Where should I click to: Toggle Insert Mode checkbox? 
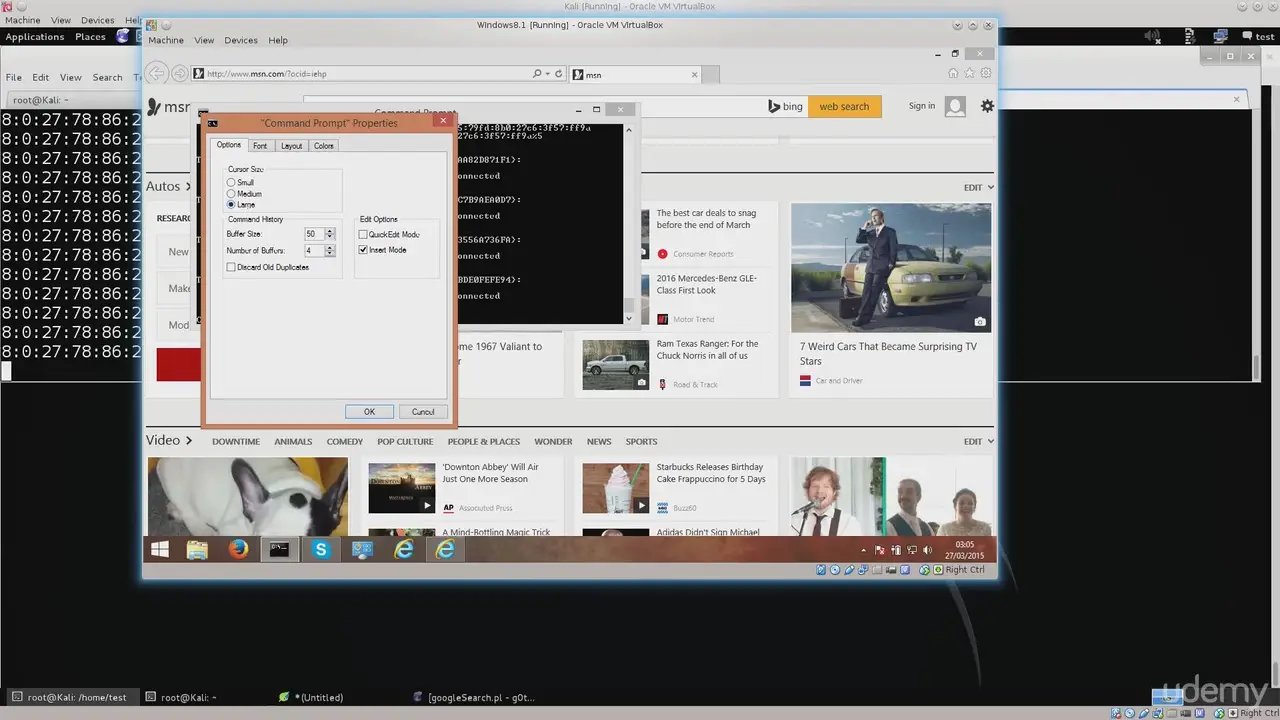[x=363, y=250]
